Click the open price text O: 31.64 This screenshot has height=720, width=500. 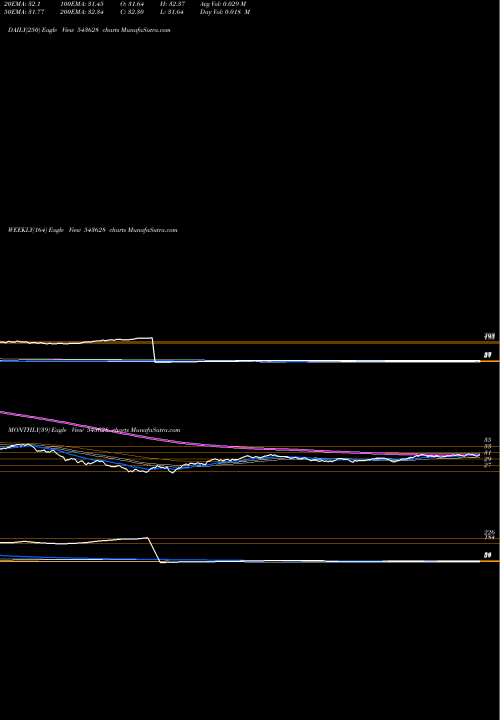coord(132,4)
